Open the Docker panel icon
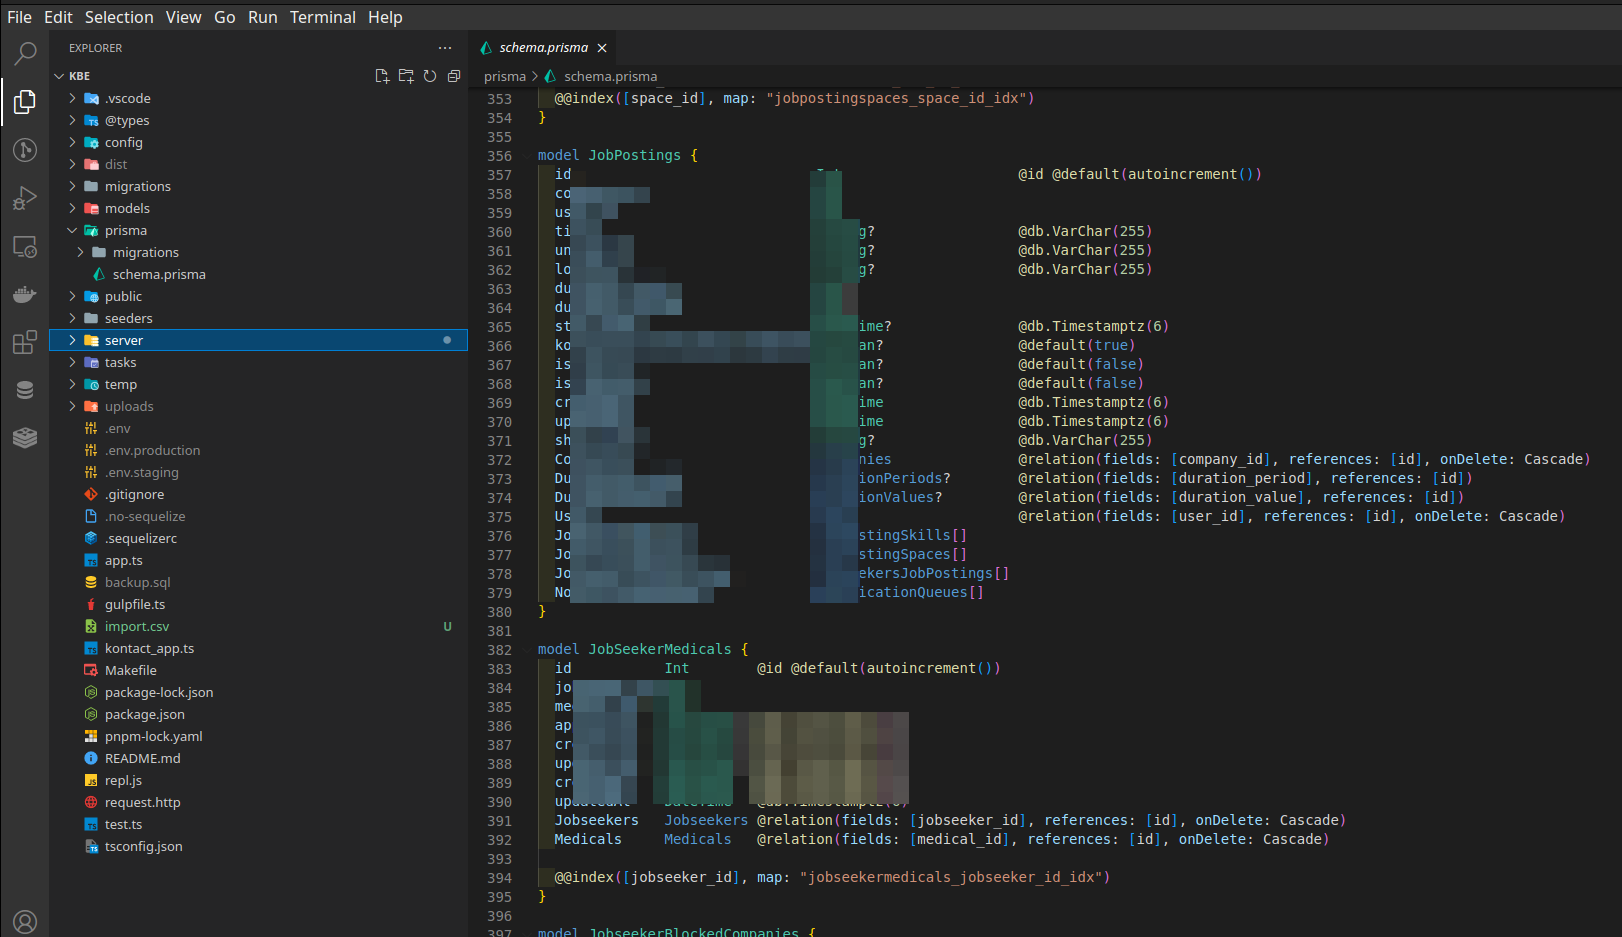1622x937 pixels. [25, 295]
